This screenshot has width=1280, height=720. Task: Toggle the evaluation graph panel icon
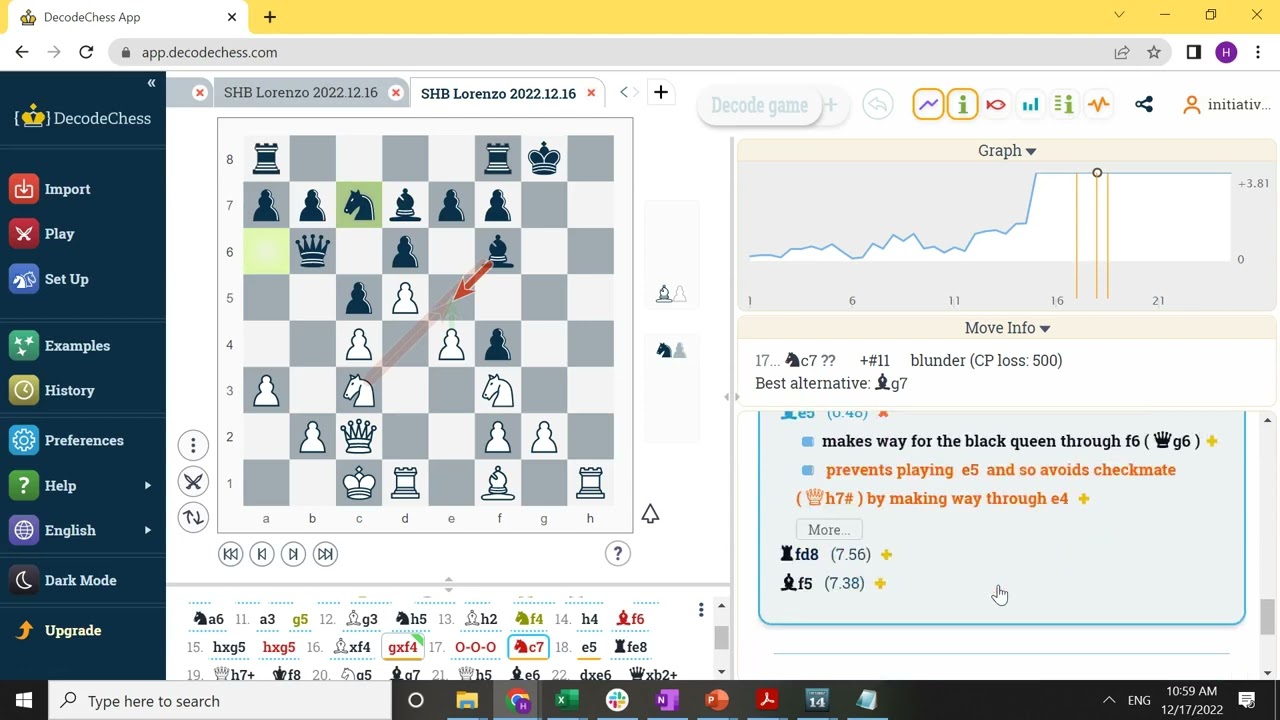pyautogui.click(x=928, y=105)
